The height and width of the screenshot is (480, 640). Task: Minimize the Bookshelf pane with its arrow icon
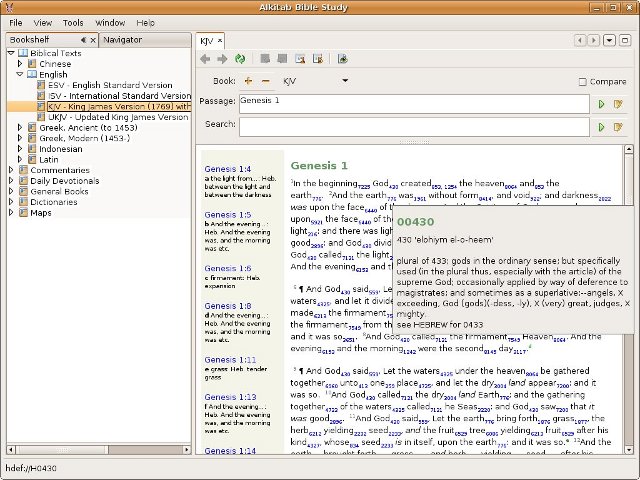83,40
